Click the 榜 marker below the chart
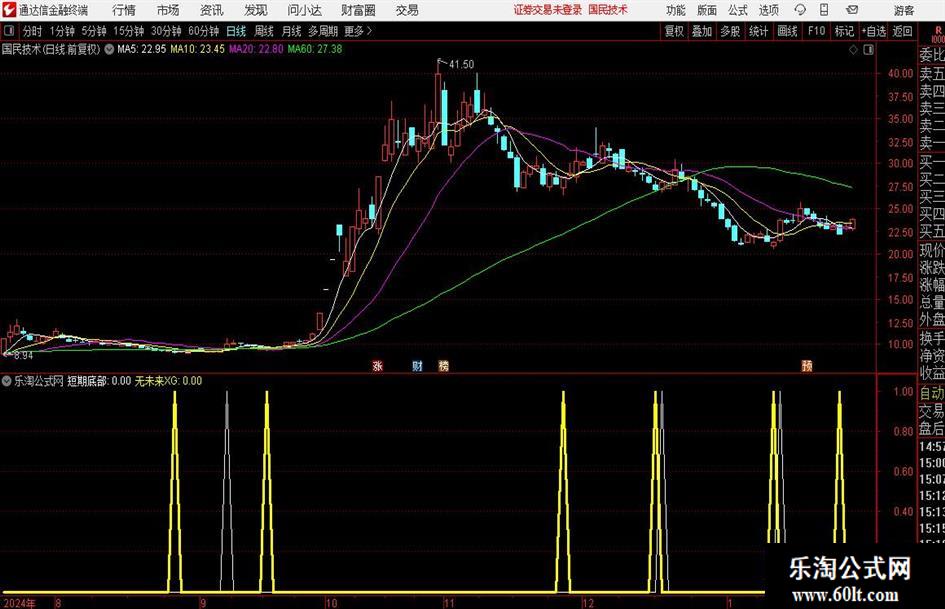The image size is (945, 609). [x=444, y=365]
